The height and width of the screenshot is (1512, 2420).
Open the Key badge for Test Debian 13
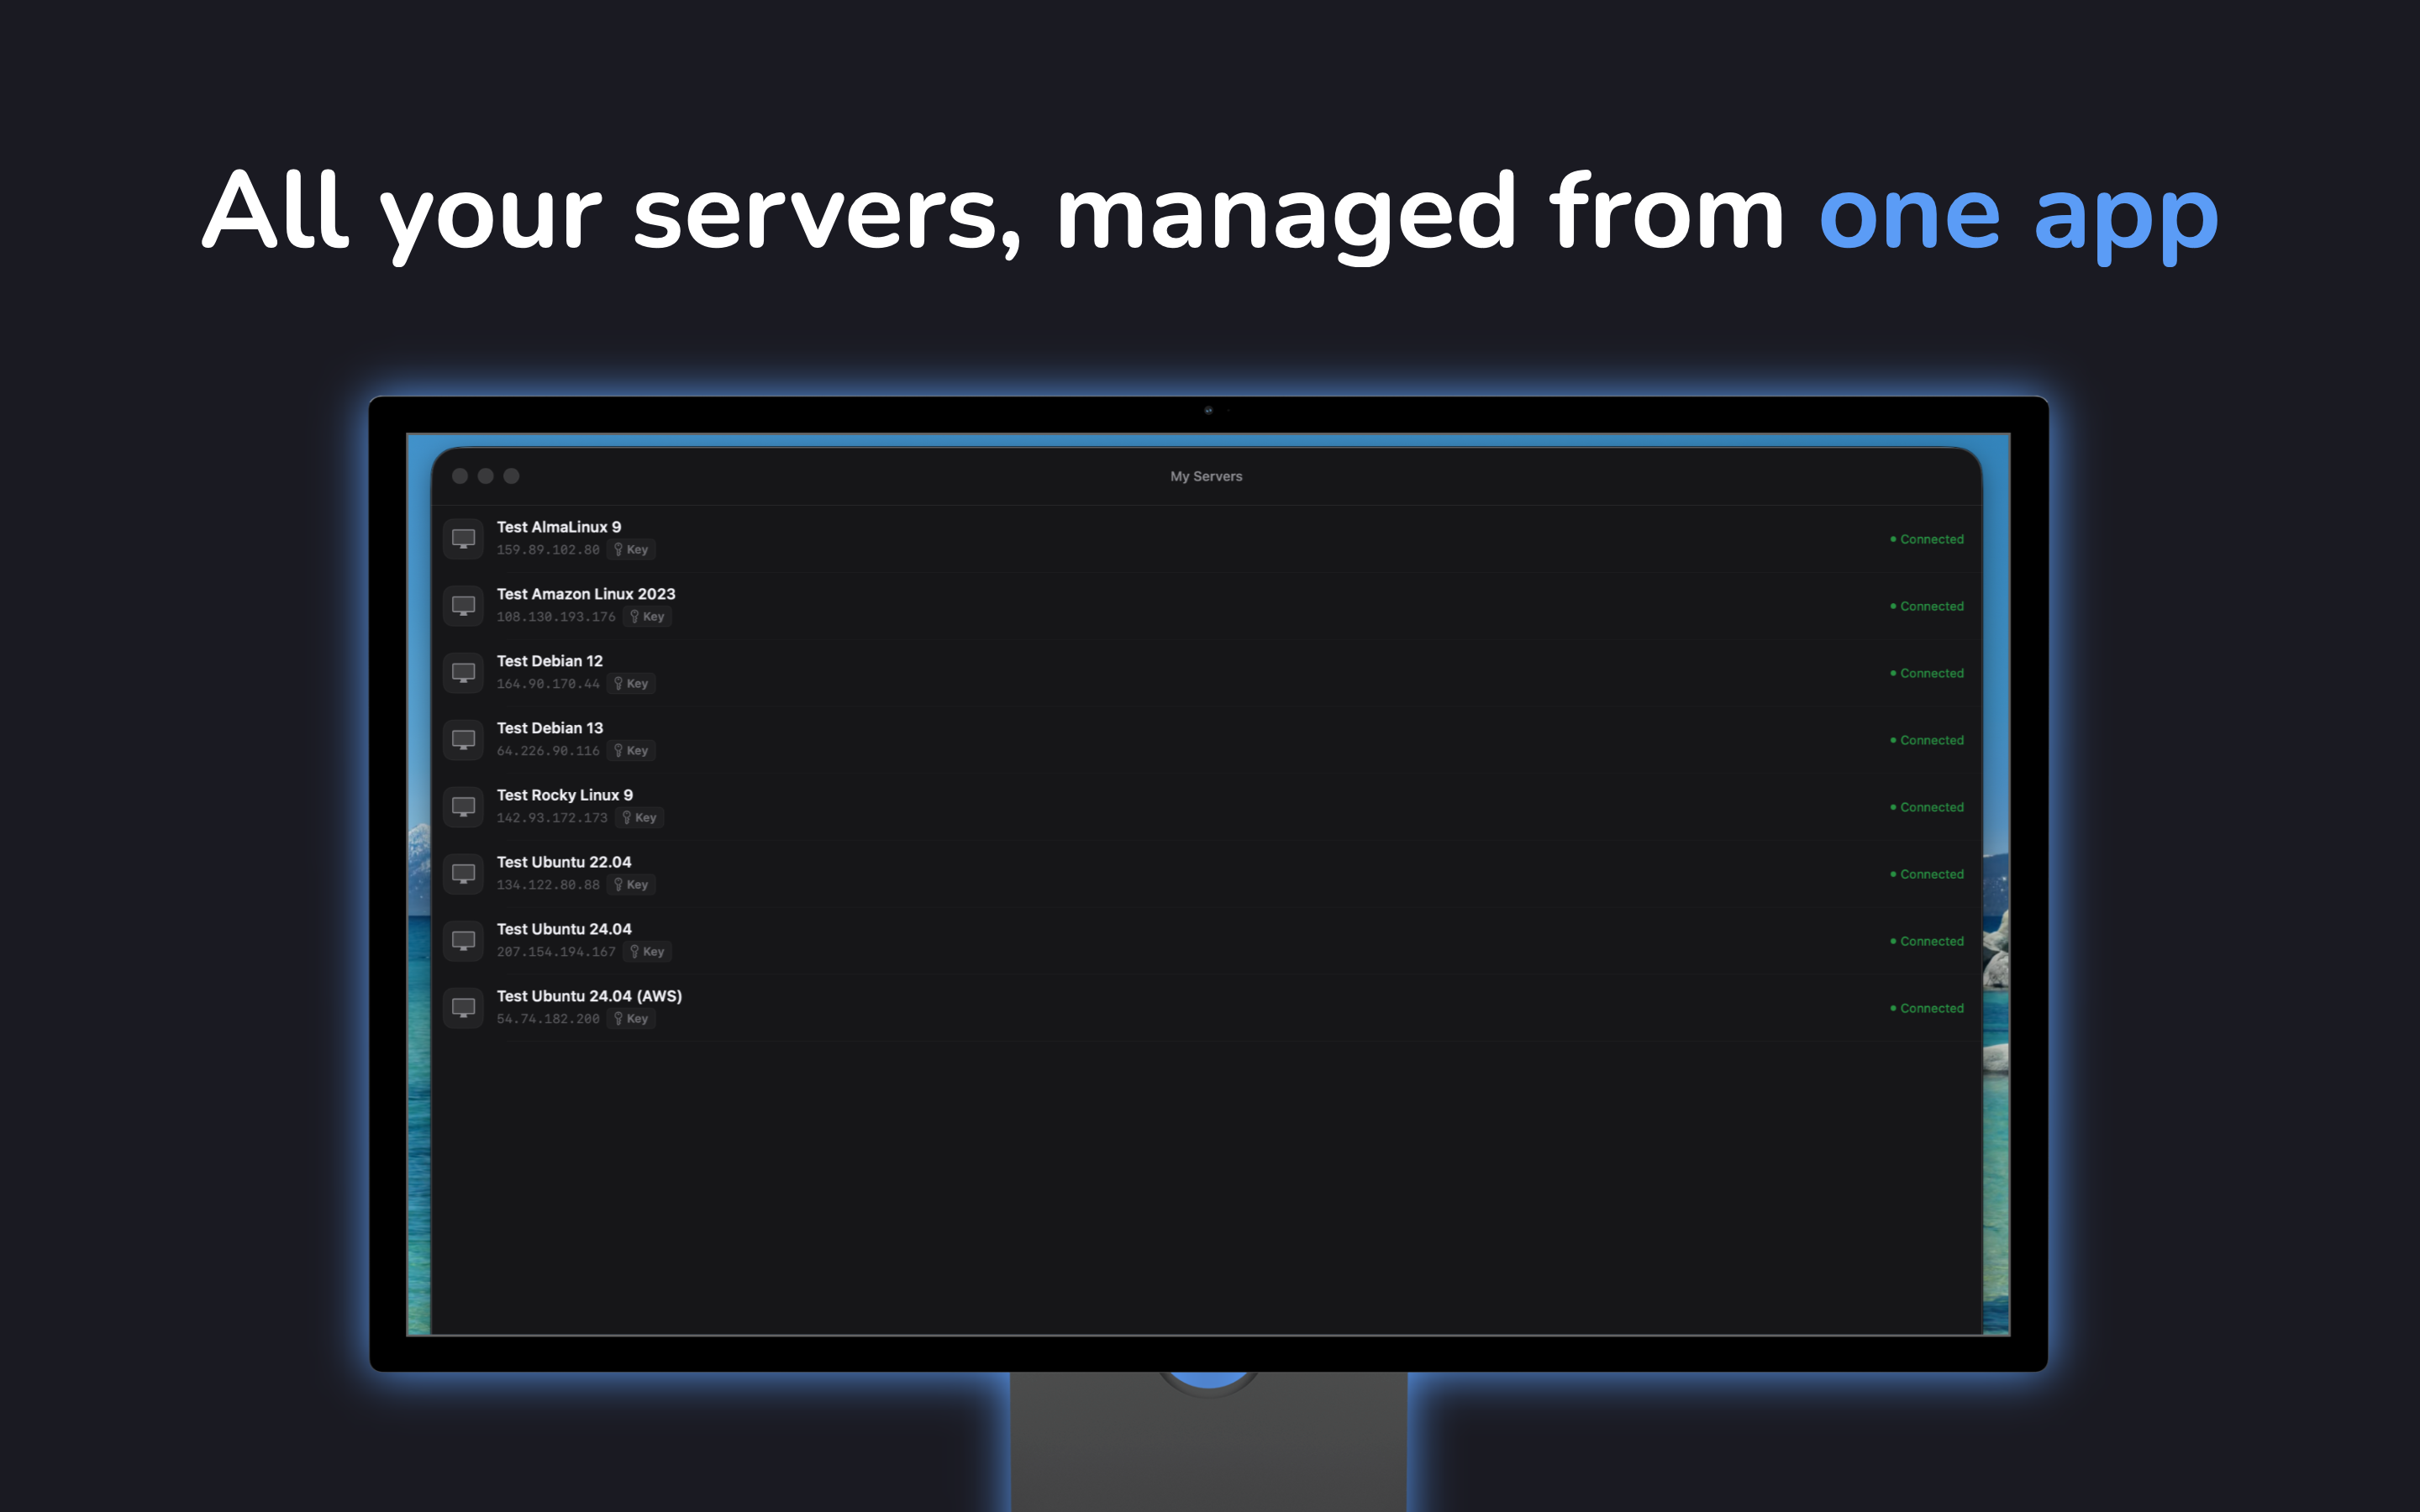tap(631, 750)
